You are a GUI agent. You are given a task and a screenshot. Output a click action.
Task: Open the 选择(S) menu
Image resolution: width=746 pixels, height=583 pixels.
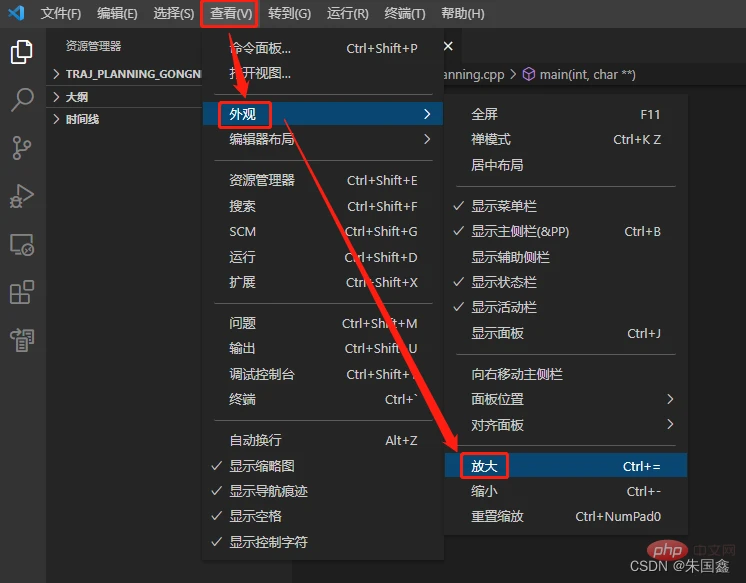174,13
